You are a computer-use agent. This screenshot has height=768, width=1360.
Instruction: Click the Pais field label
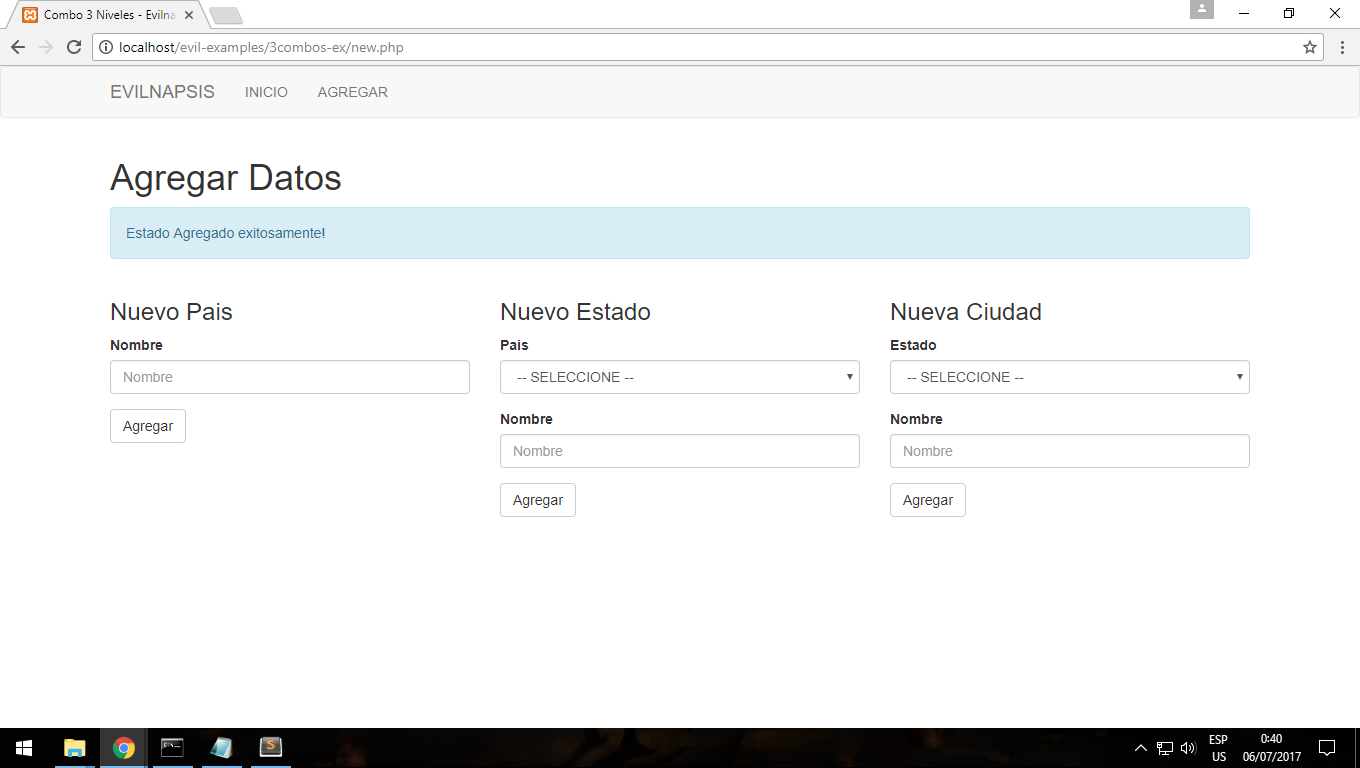(x=514, y=345)
